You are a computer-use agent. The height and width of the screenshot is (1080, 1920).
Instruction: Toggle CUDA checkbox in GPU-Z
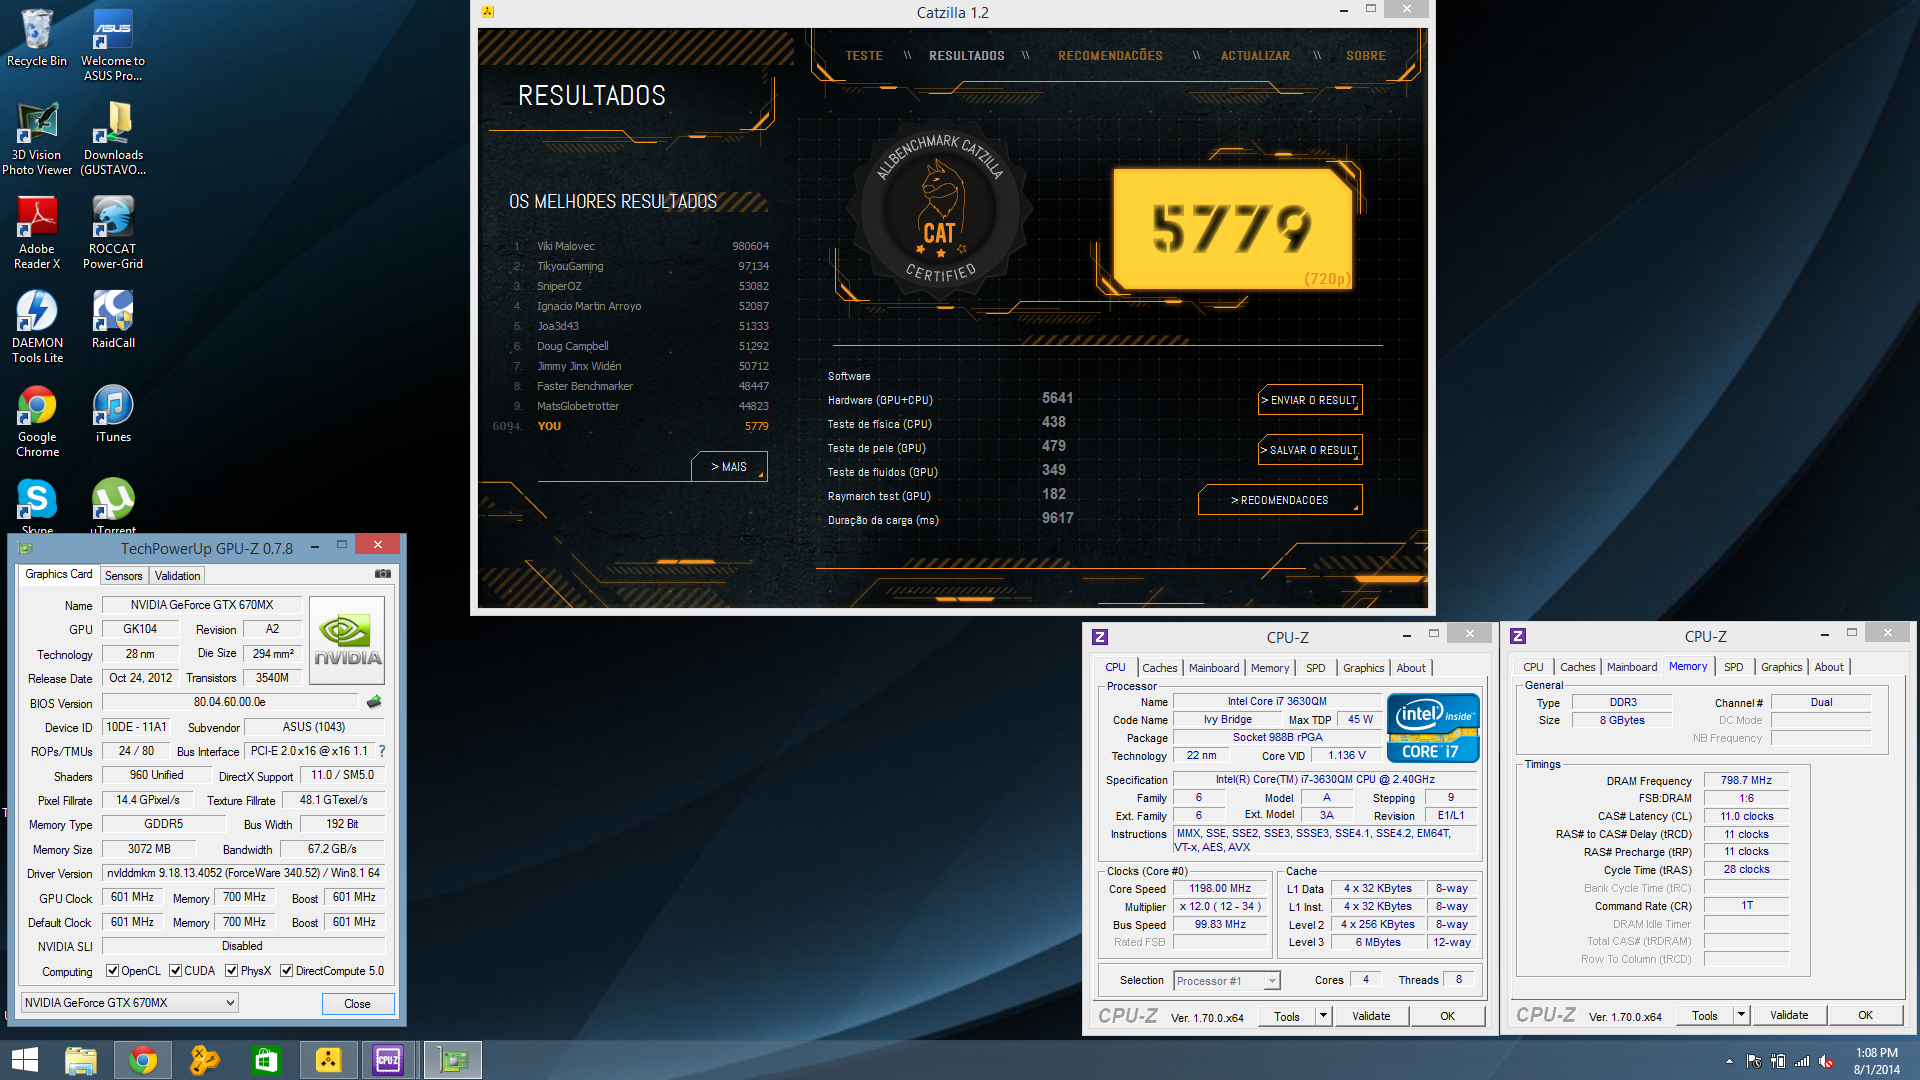175,971
